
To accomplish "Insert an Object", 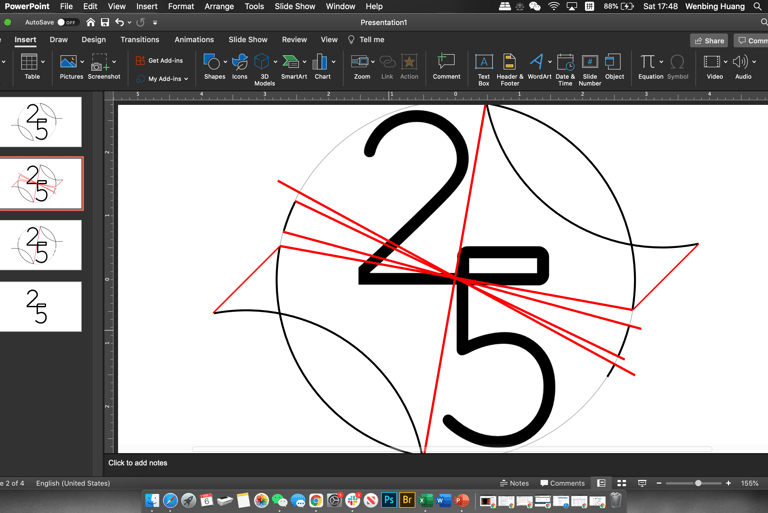I will point(614,66).
